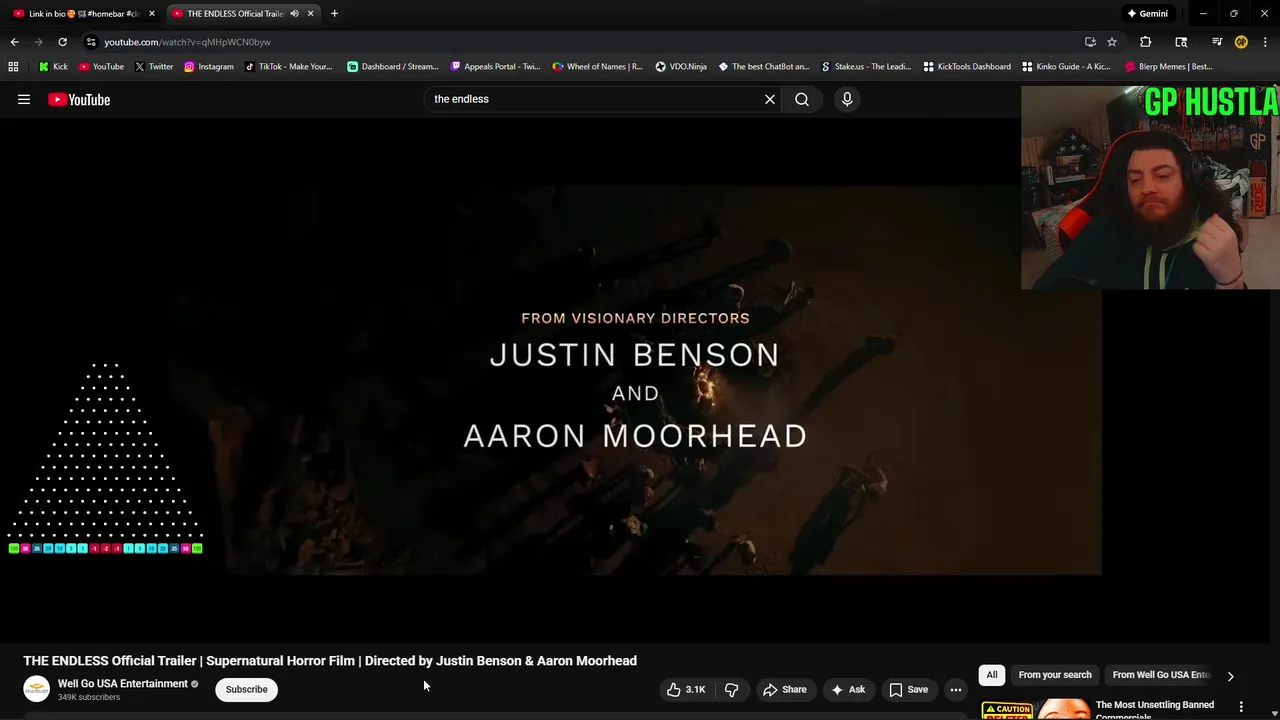Open the Most Unsettling Banned Commercials thumbnail
Screen dimensions: 1280x720
pyautogui.click(x=1035, y=709)
